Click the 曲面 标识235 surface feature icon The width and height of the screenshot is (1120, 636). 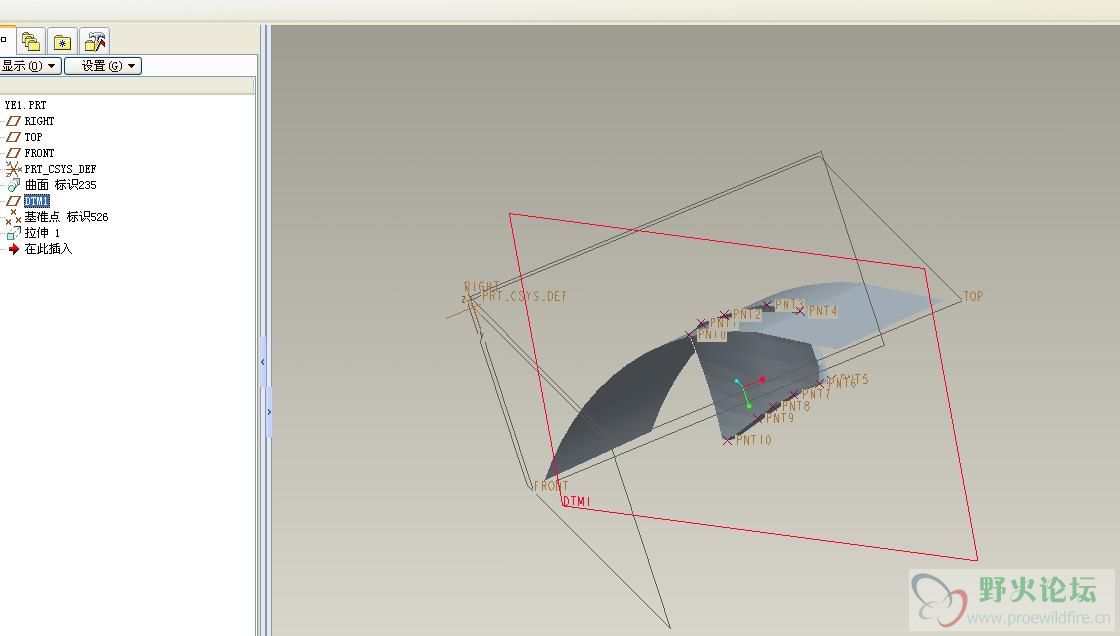pos(14,185)
